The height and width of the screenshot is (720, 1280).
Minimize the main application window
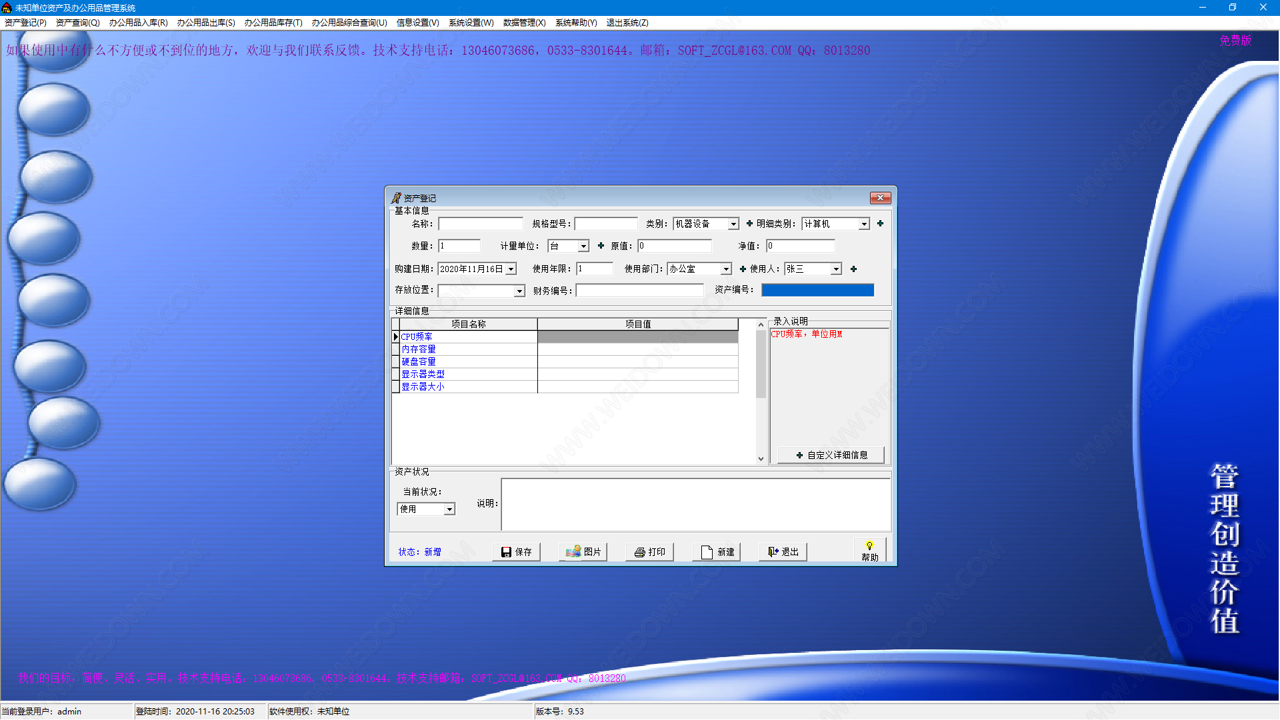pyautogui.click(x=1203, y=7)
